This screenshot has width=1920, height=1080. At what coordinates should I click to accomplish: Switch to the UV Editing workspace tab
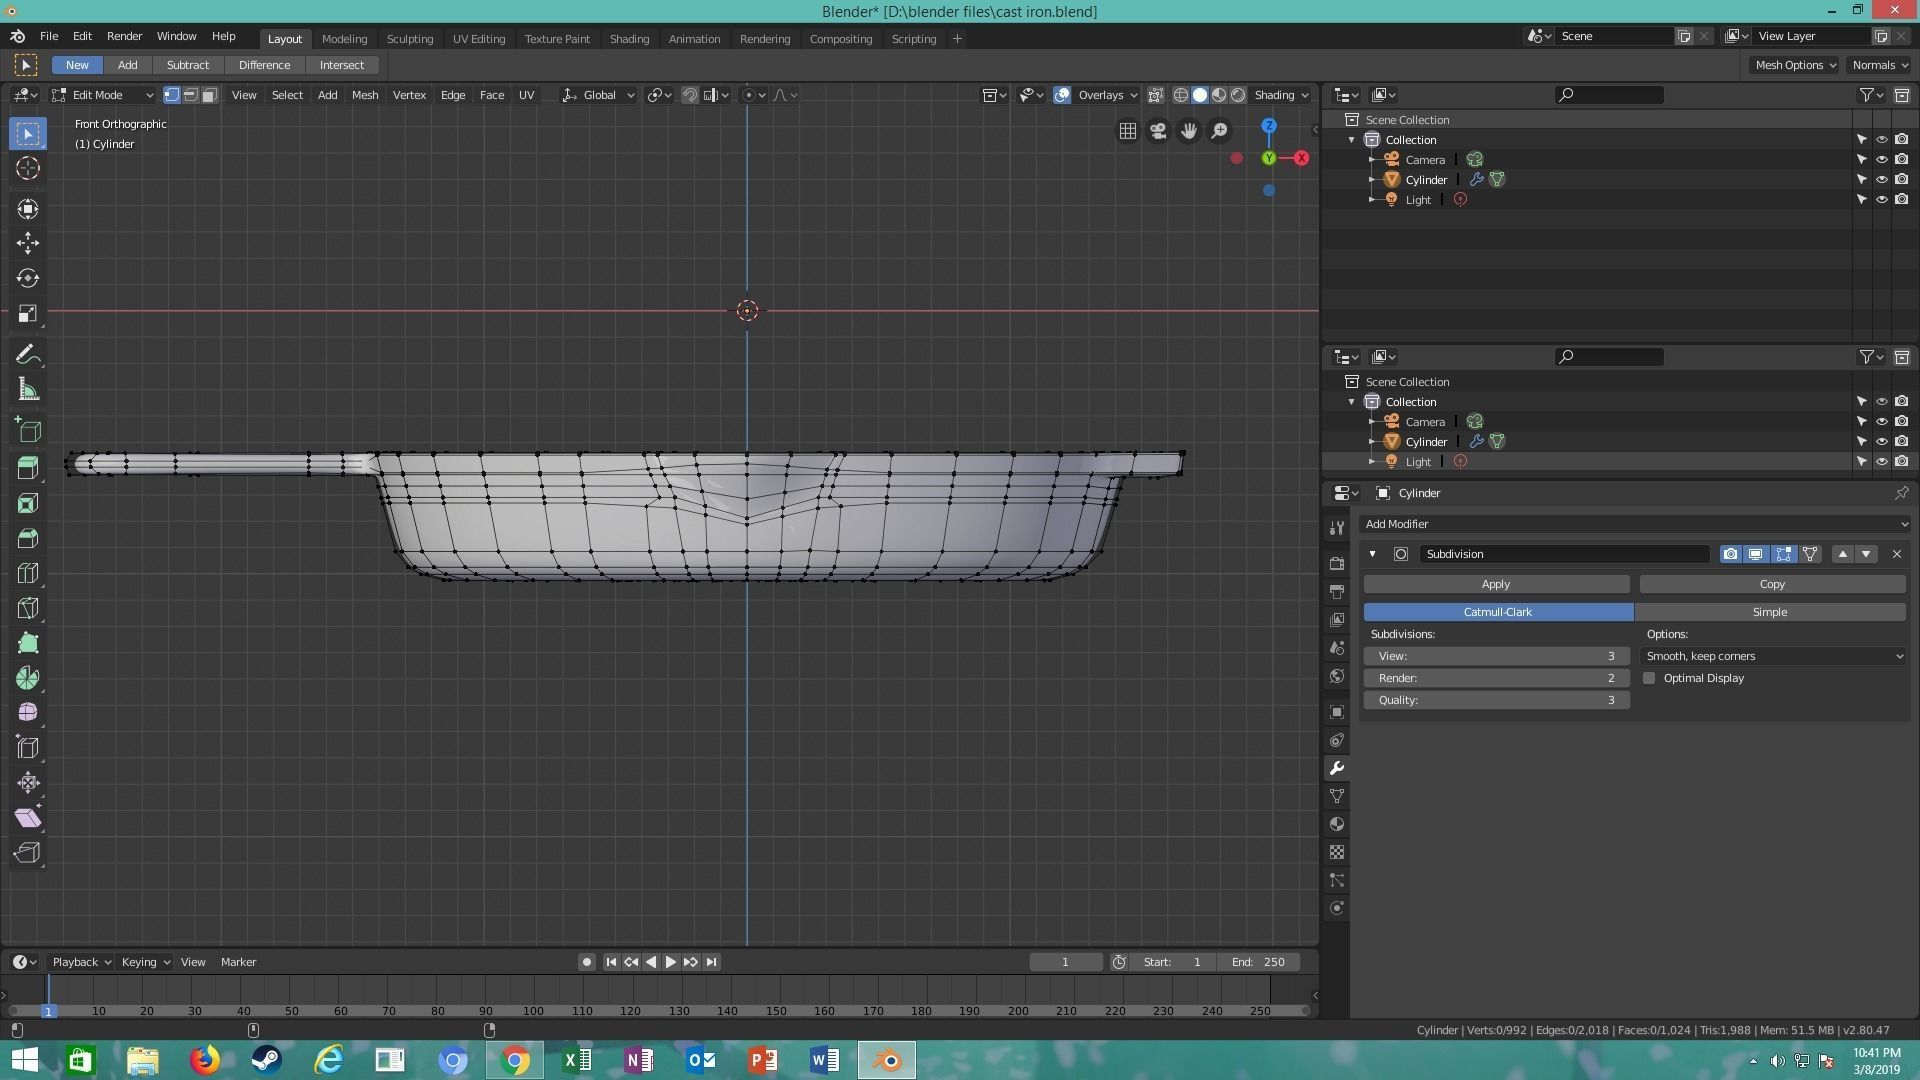point(479,39)
